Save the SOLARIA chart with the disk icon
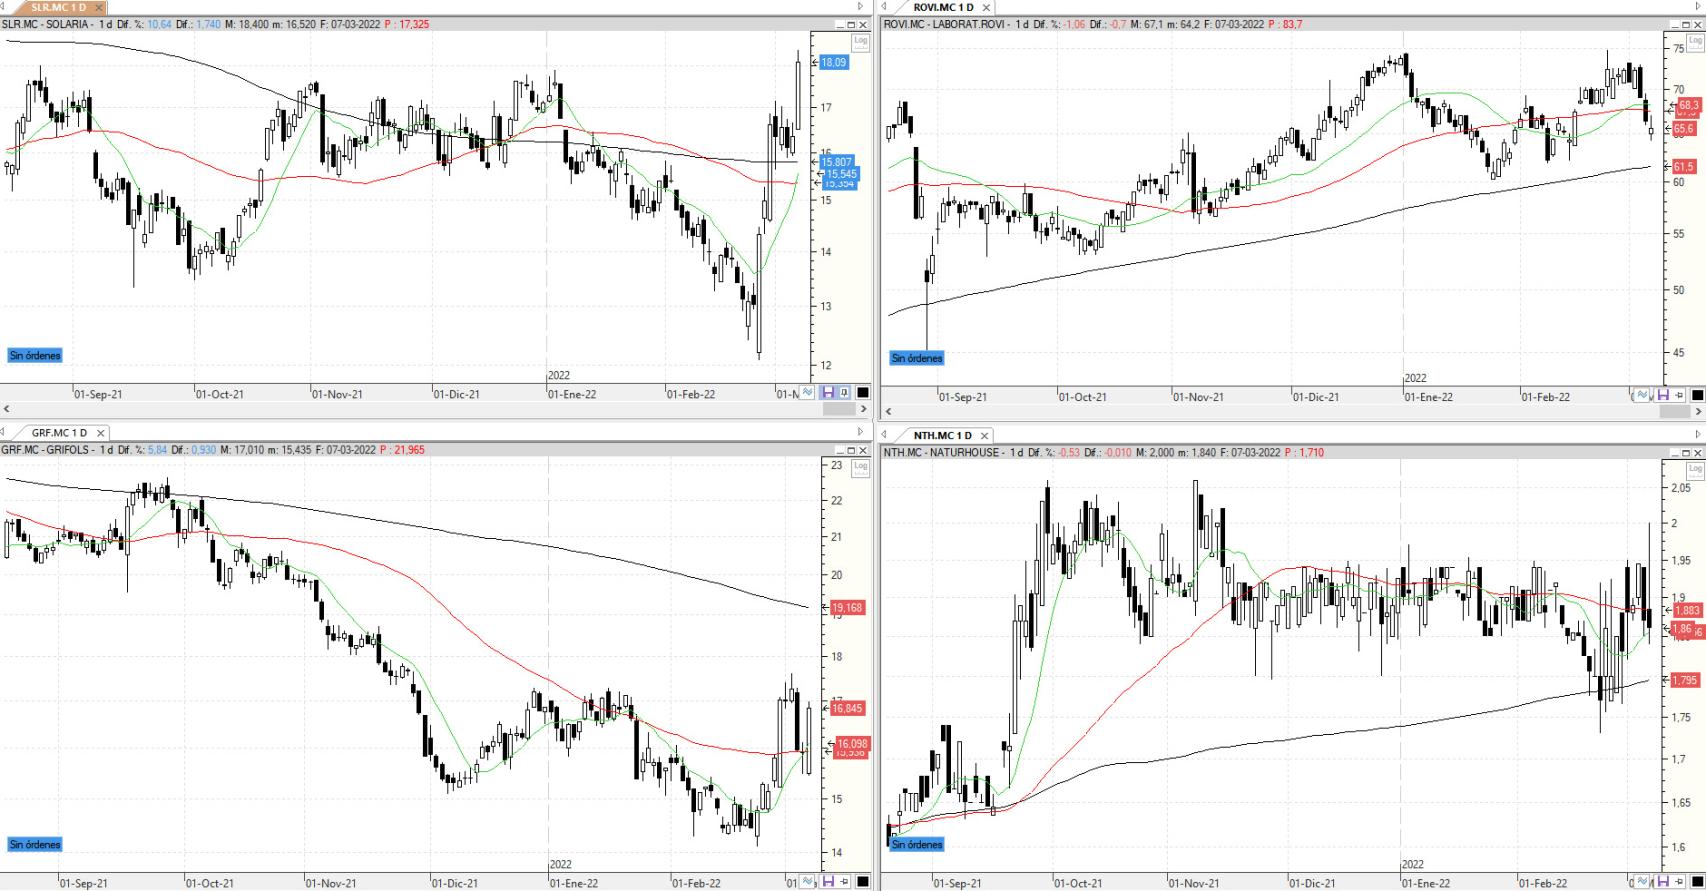The width and height of the screenshot is (1706, 891). pyautogui.click(x=827, y=393)
